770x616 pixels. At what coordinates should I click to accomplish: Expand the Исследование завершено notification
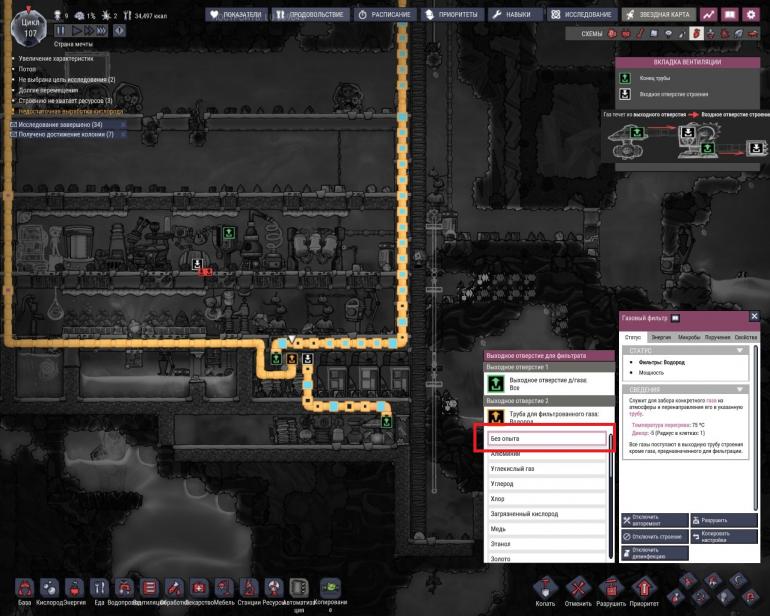coord(62,124)
